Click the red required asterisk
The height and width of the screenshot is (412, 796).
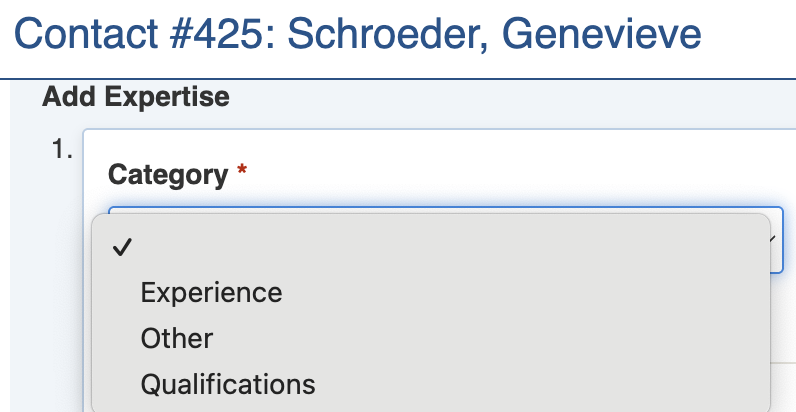[241, 174]
